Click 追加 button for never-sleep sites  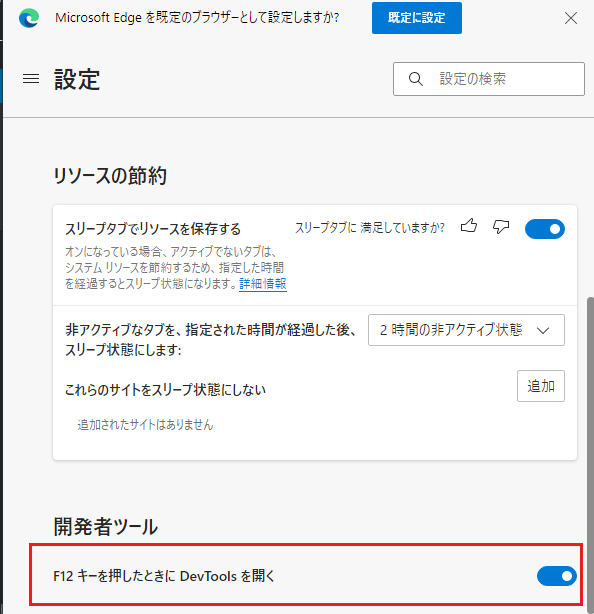[540, 386]
